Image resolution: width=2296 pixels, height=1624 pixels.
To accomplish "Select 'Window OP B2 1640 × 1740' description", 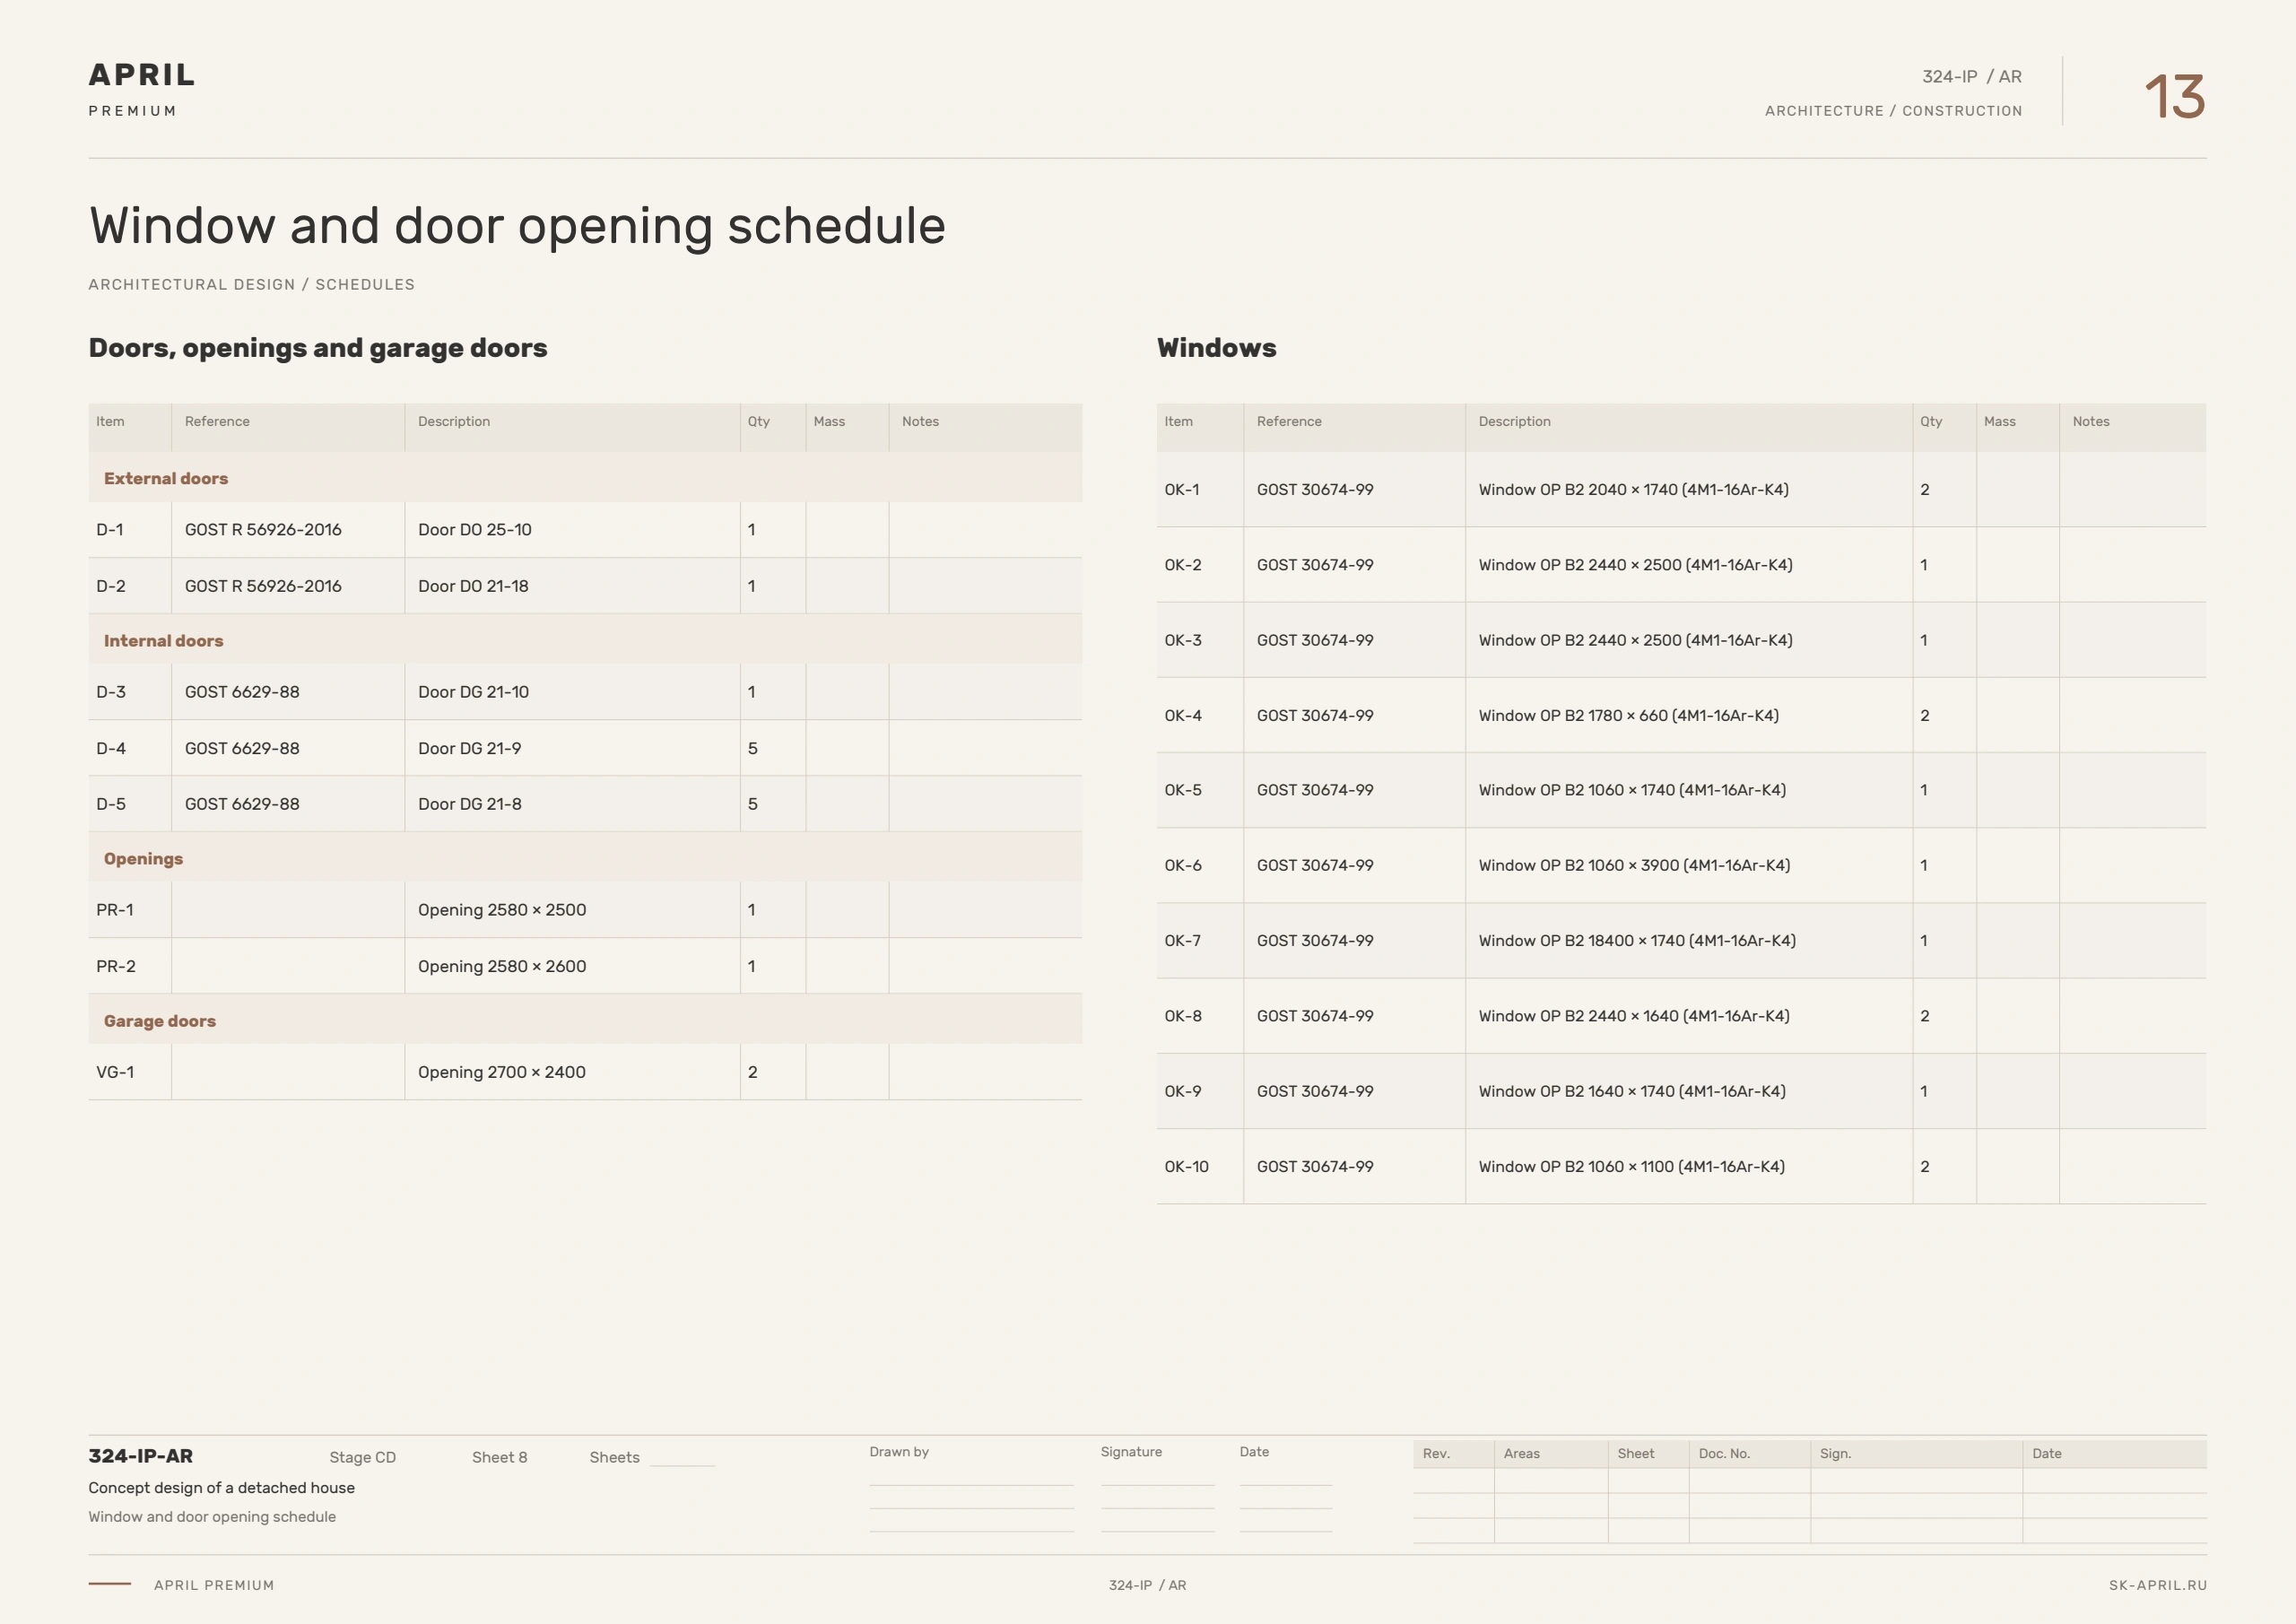I will [x=1632, y=1091].
